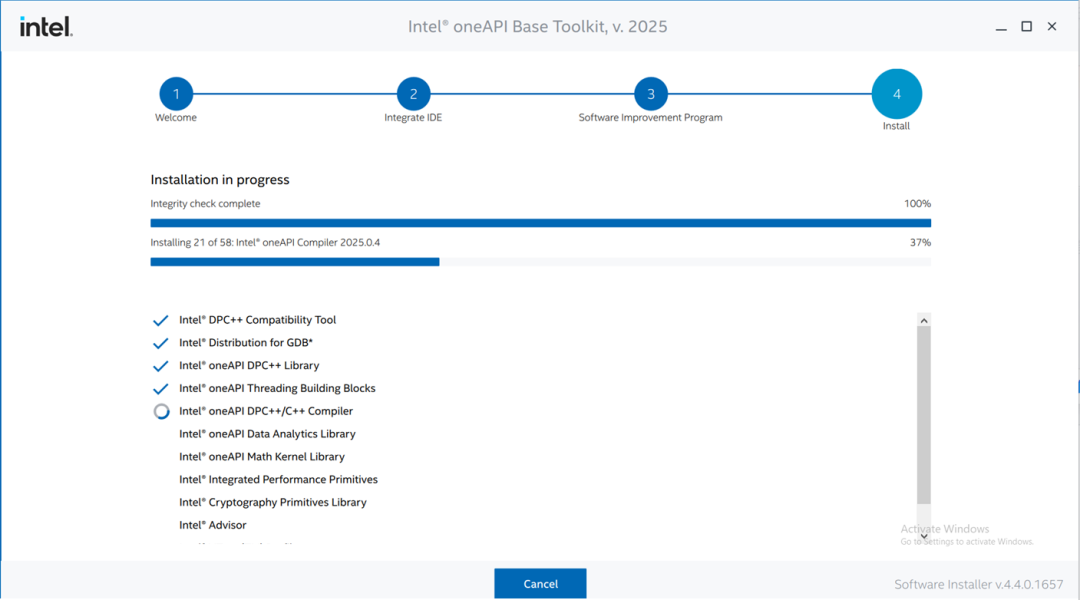This screenshot has height=600, width=1080.
Task: Select 'Intel Advisor' row
Action: [213, 524]
